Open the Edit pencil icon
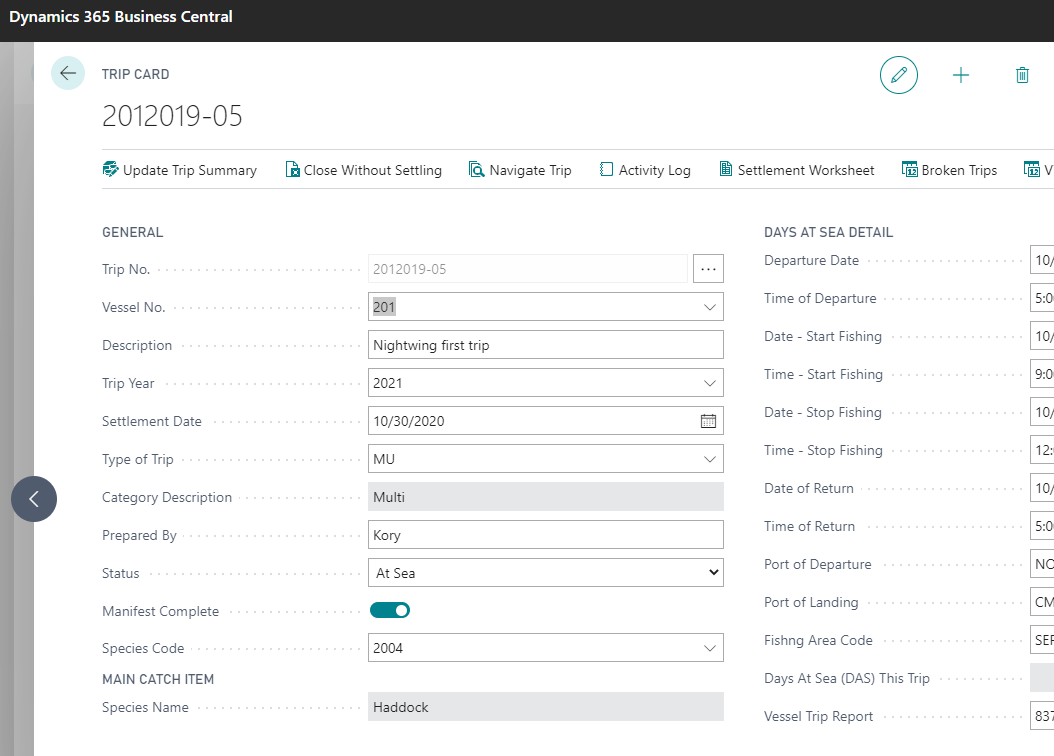1054x756 pixels. tap(898, 75)
